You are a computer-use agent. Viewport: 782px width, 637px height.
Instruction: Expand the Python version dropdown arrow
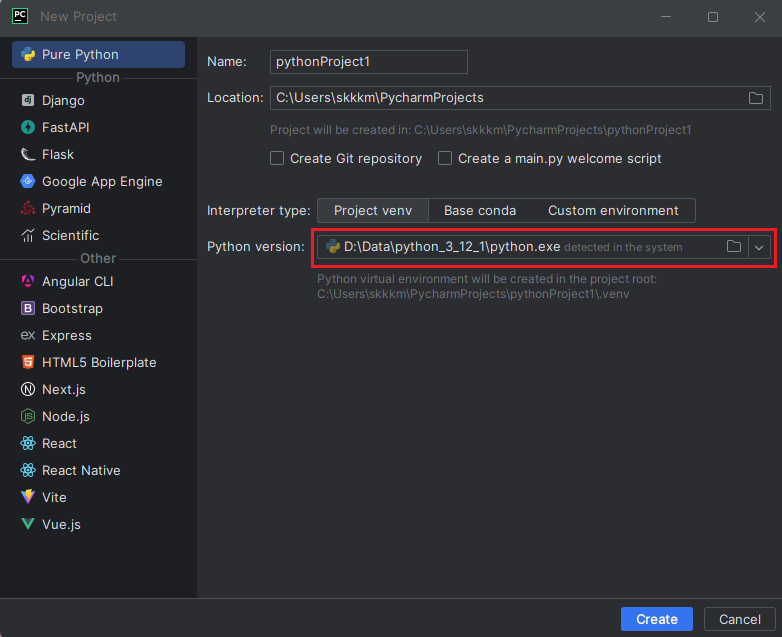[x=759, y=247]
